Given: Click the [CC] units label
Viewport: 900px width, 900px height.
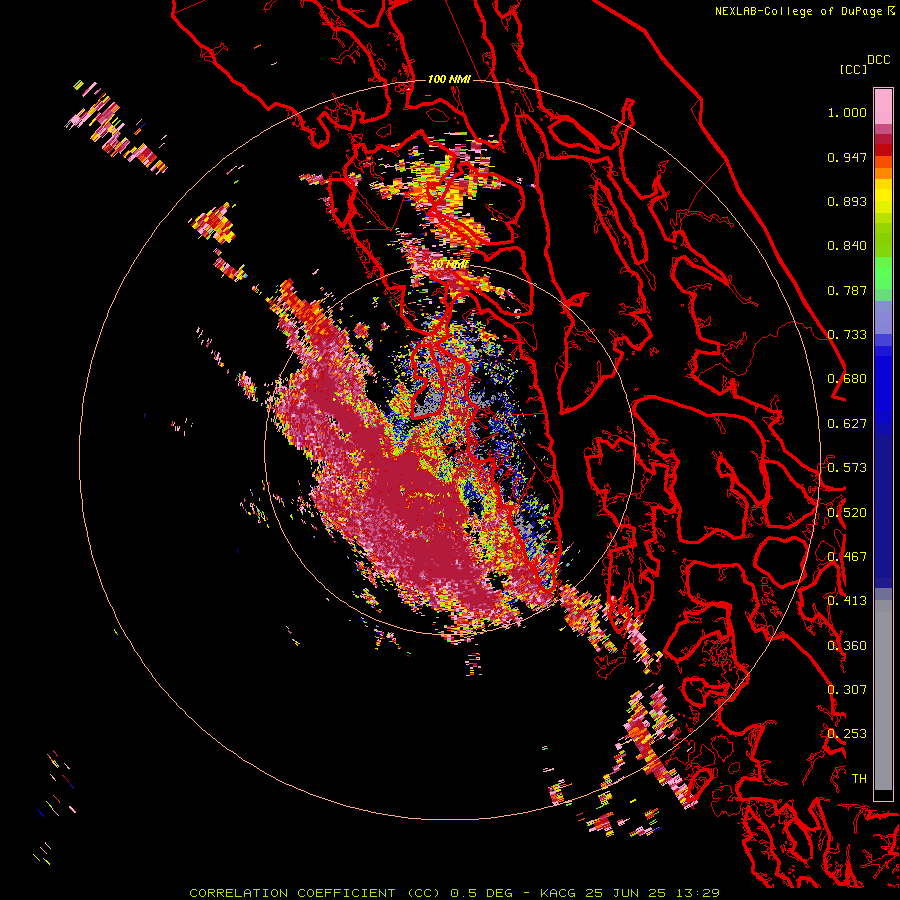Looking at the screenshot, I should [x=853, y=69].
